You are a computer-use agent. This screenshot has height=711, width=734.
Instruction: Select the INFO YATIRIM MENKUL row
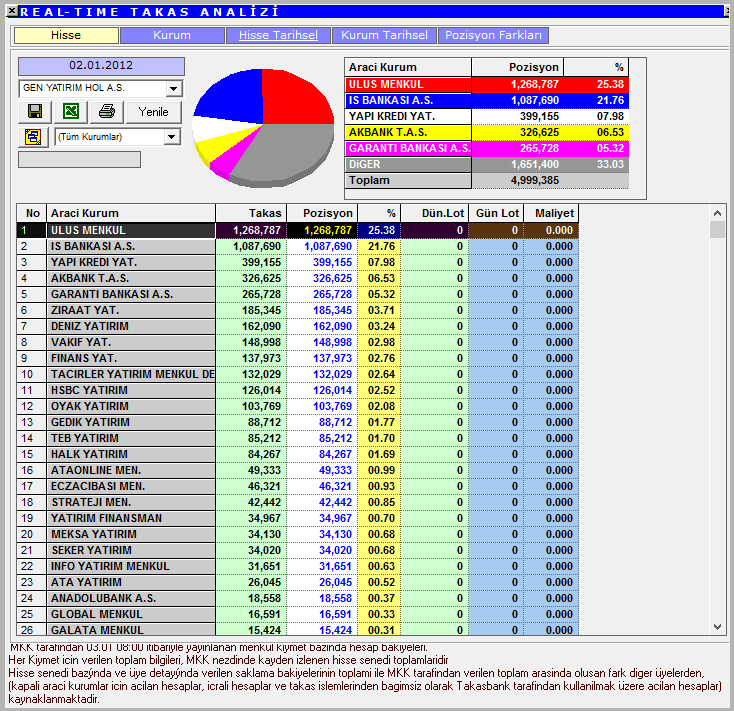(298, 566)
